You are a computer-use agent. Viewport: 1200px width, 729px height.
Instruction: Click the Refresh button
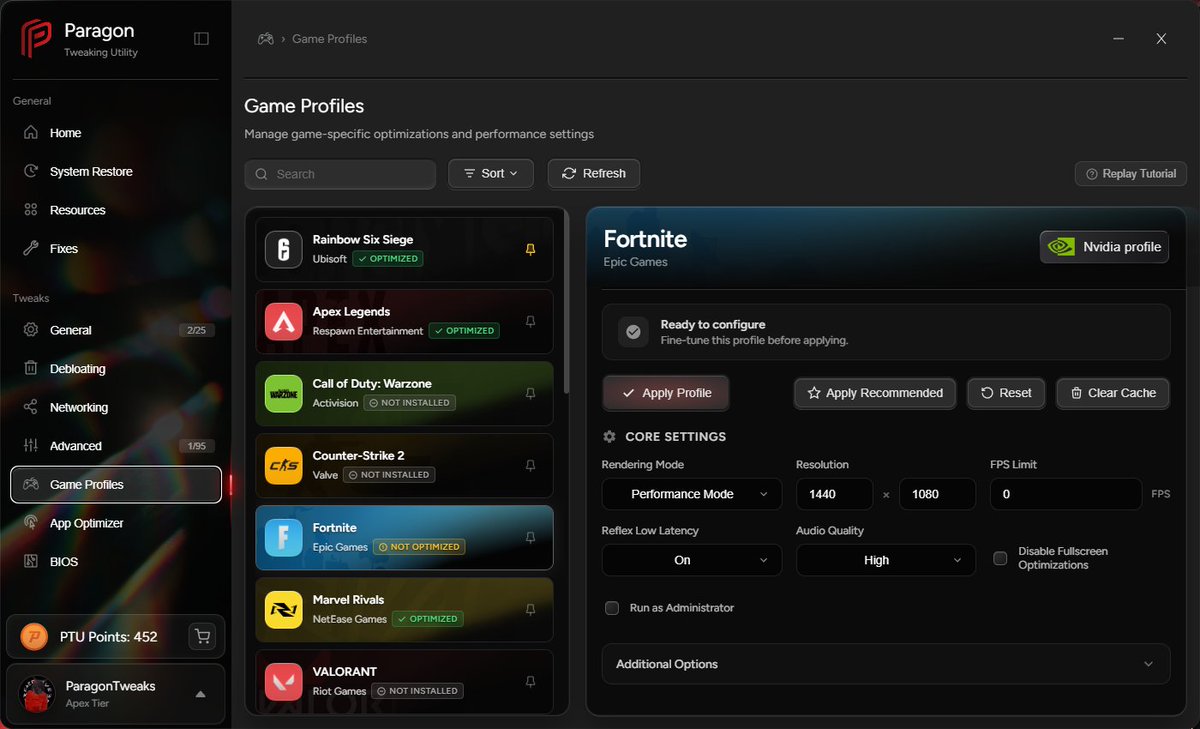(594, 173)
